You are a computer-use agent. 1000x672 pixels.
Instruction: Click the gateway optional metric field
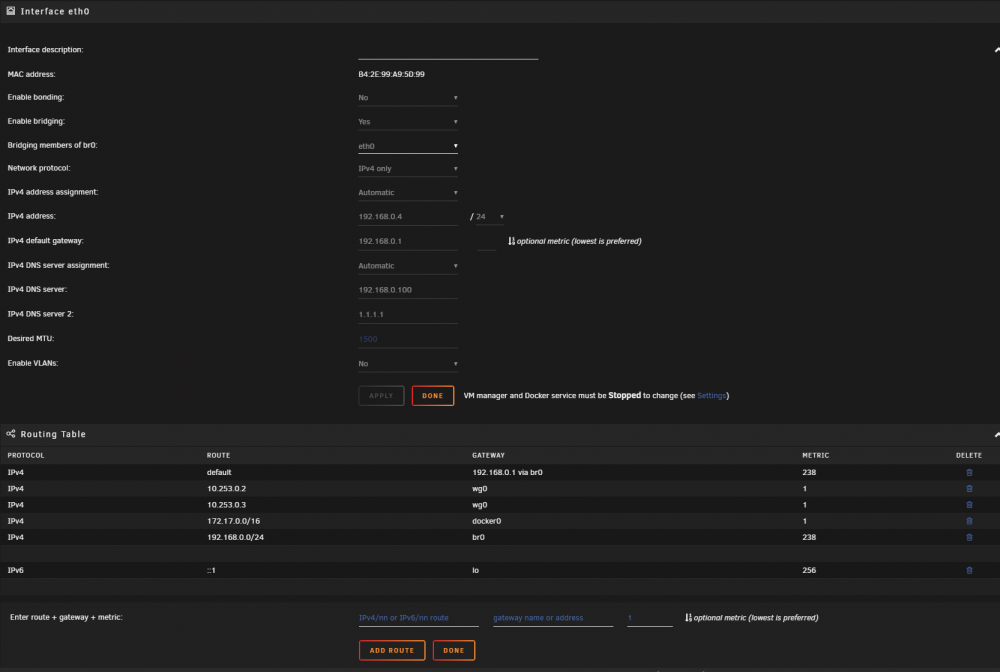487,241
